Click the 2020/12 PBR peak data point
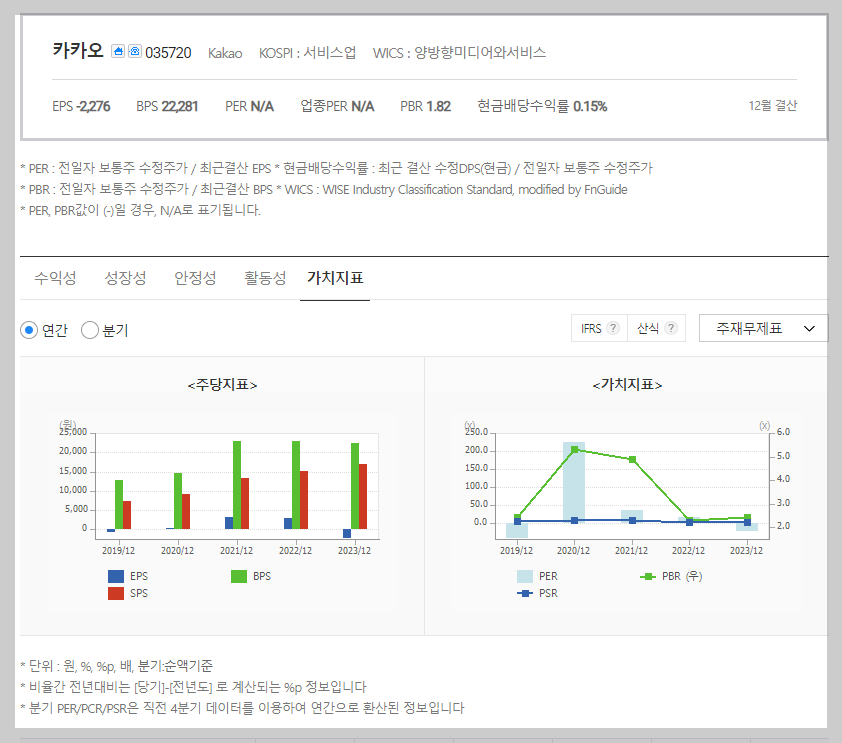The image size is (842, 743). click(x=575, y=449)
